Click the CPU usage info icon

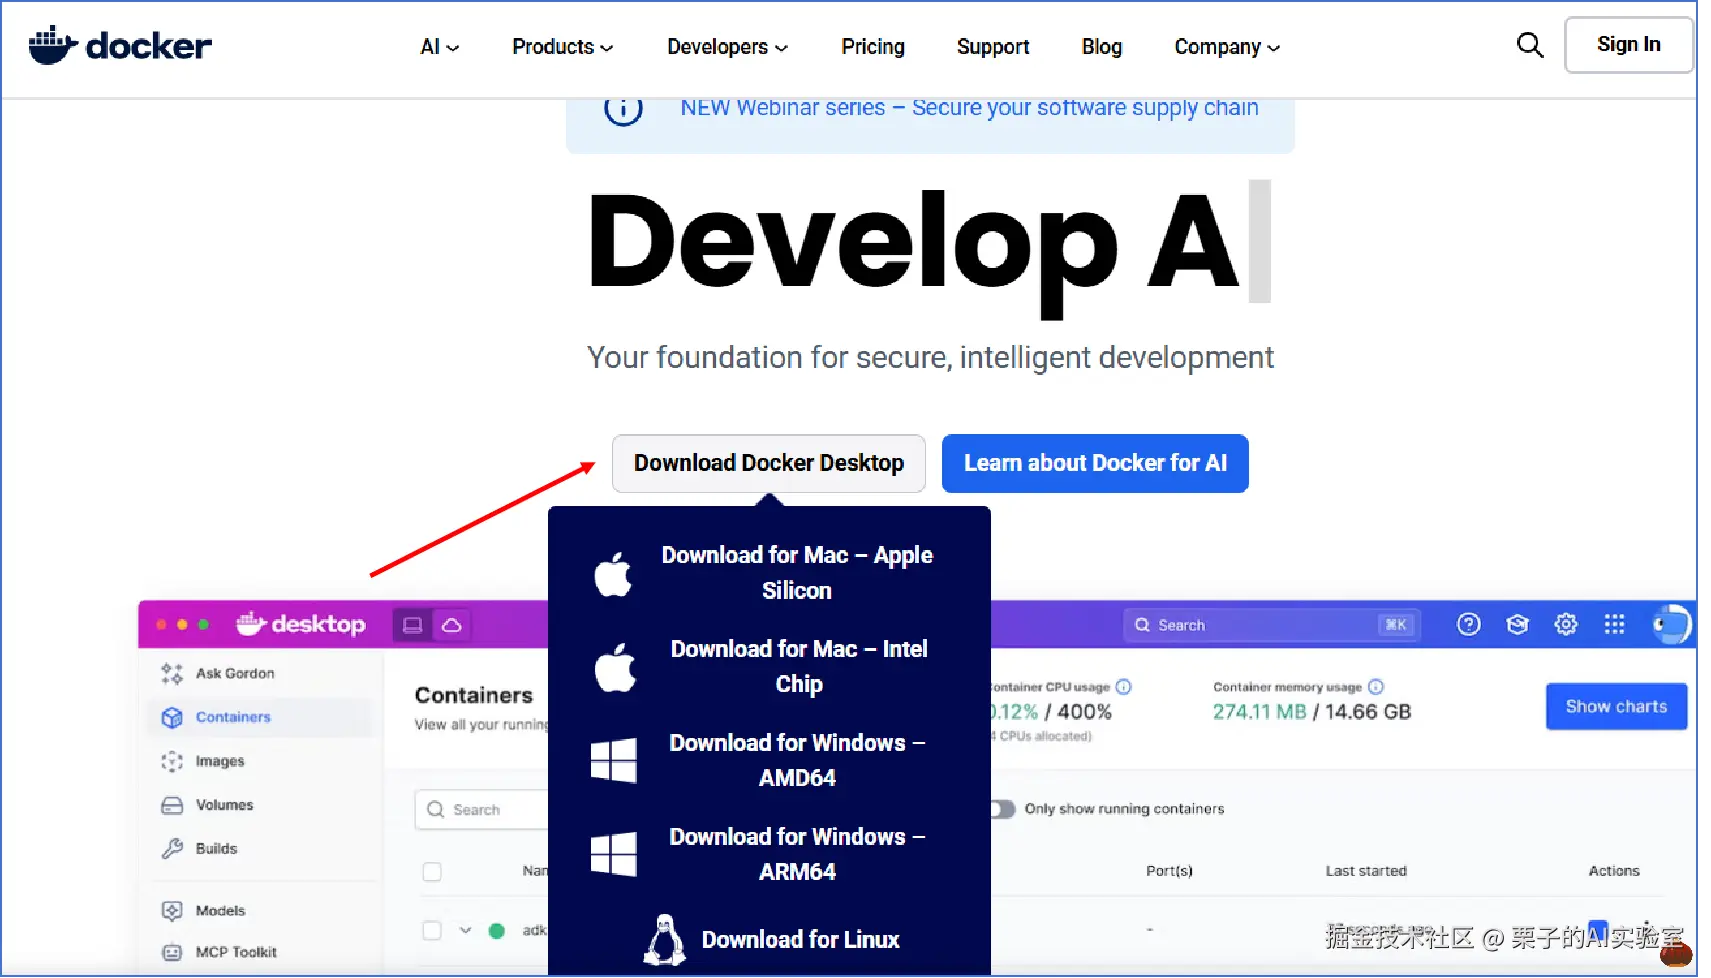[x=1123, y=687]
